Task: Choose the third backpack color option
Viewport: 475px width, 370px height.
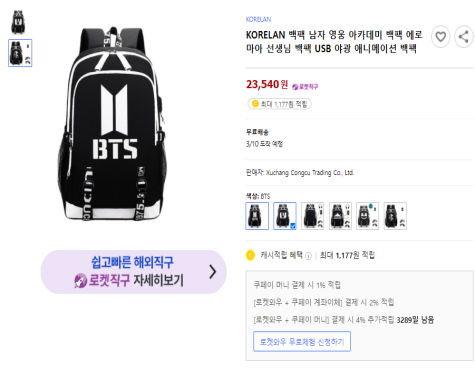Action: pyautogui.click(x=313, y=216)
